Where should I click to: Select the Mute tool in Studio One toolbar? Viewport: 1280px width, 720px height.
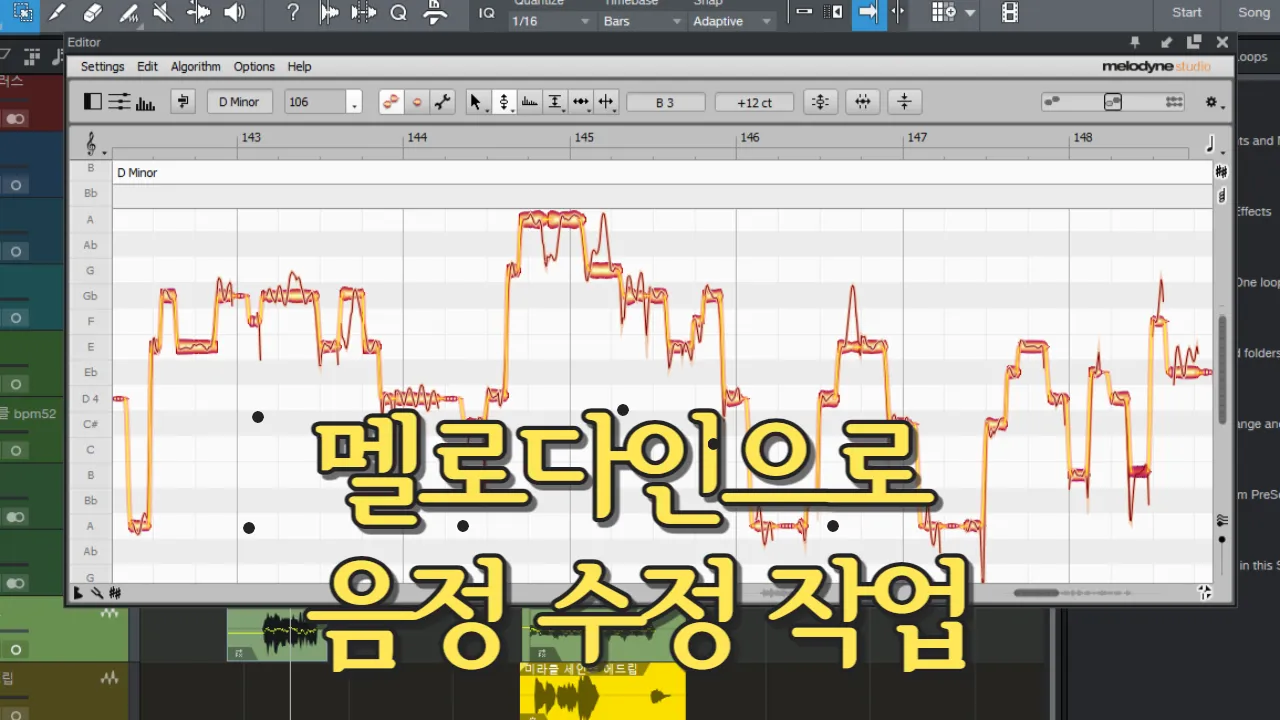click(162, 12)
